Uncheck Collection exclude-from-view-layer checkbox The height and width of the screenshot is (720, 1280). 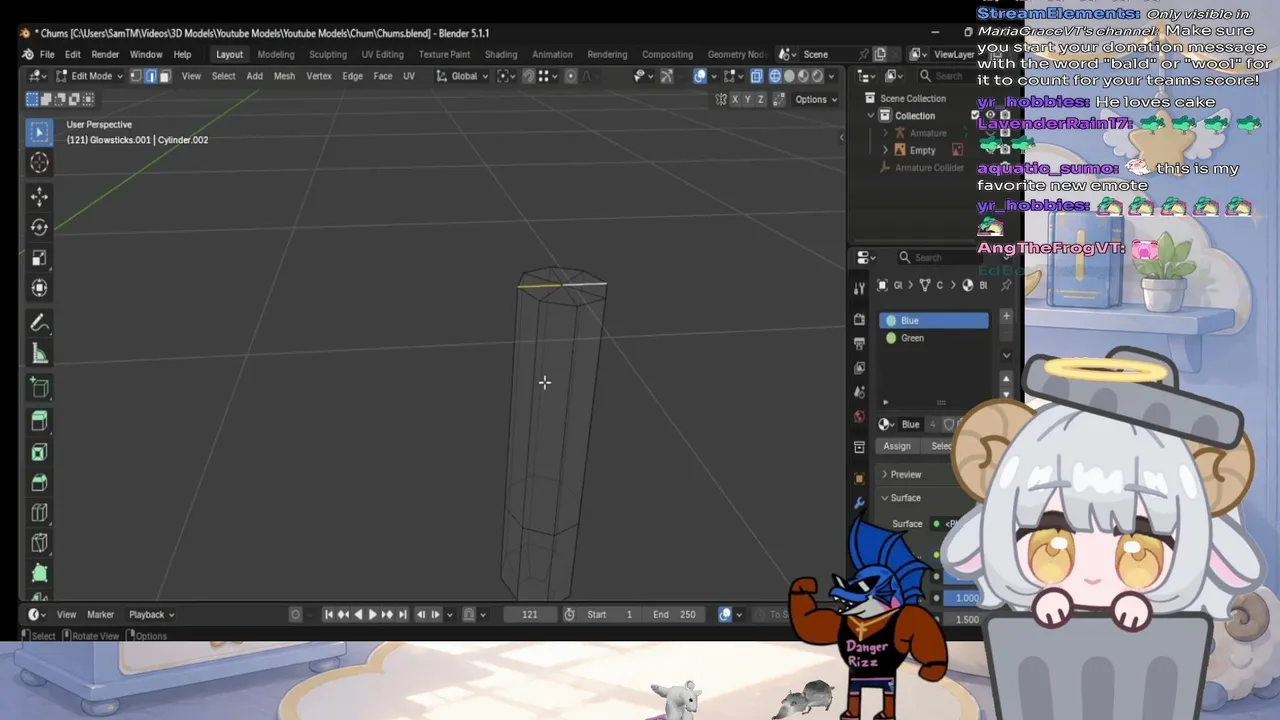[976, 115]
